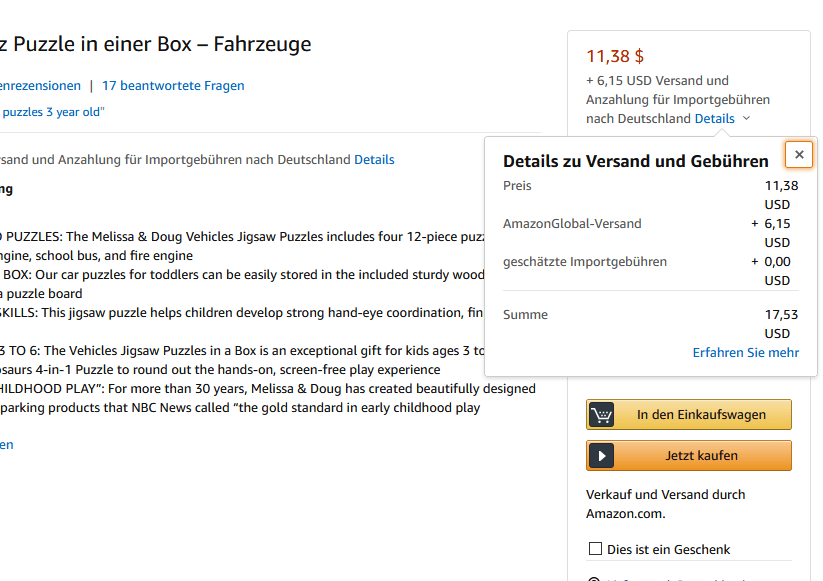Click 'Erfahren Sie mehr' in the popover
The height and width of the screenshot is (581, 823).
pos(745,353)
